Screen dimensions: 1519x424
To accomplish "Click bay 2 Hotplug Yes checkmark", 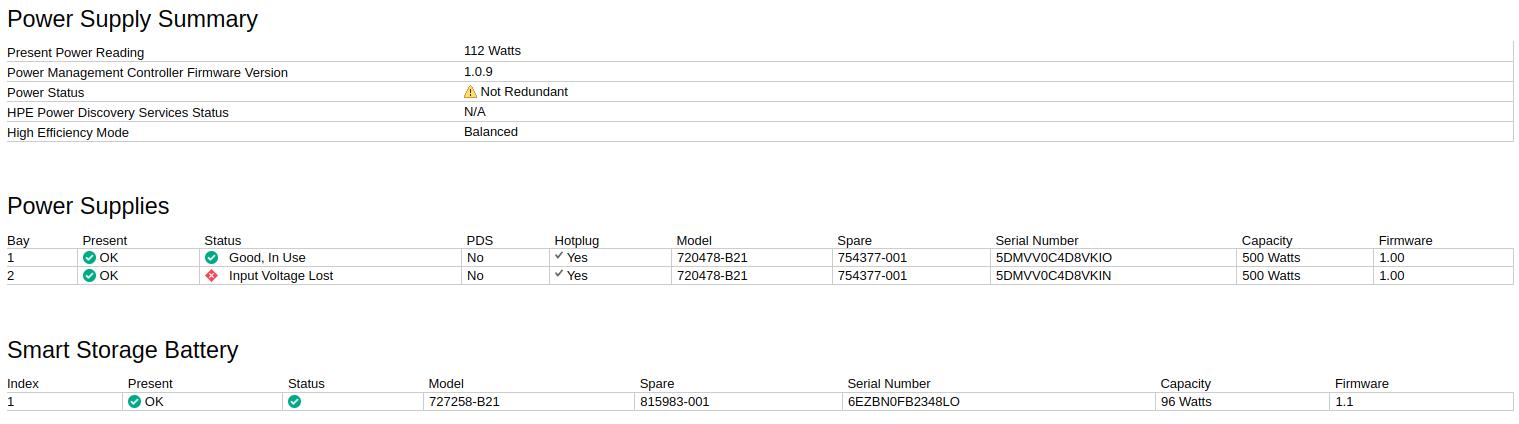I will pyautogui.click(x=560, y=274).
